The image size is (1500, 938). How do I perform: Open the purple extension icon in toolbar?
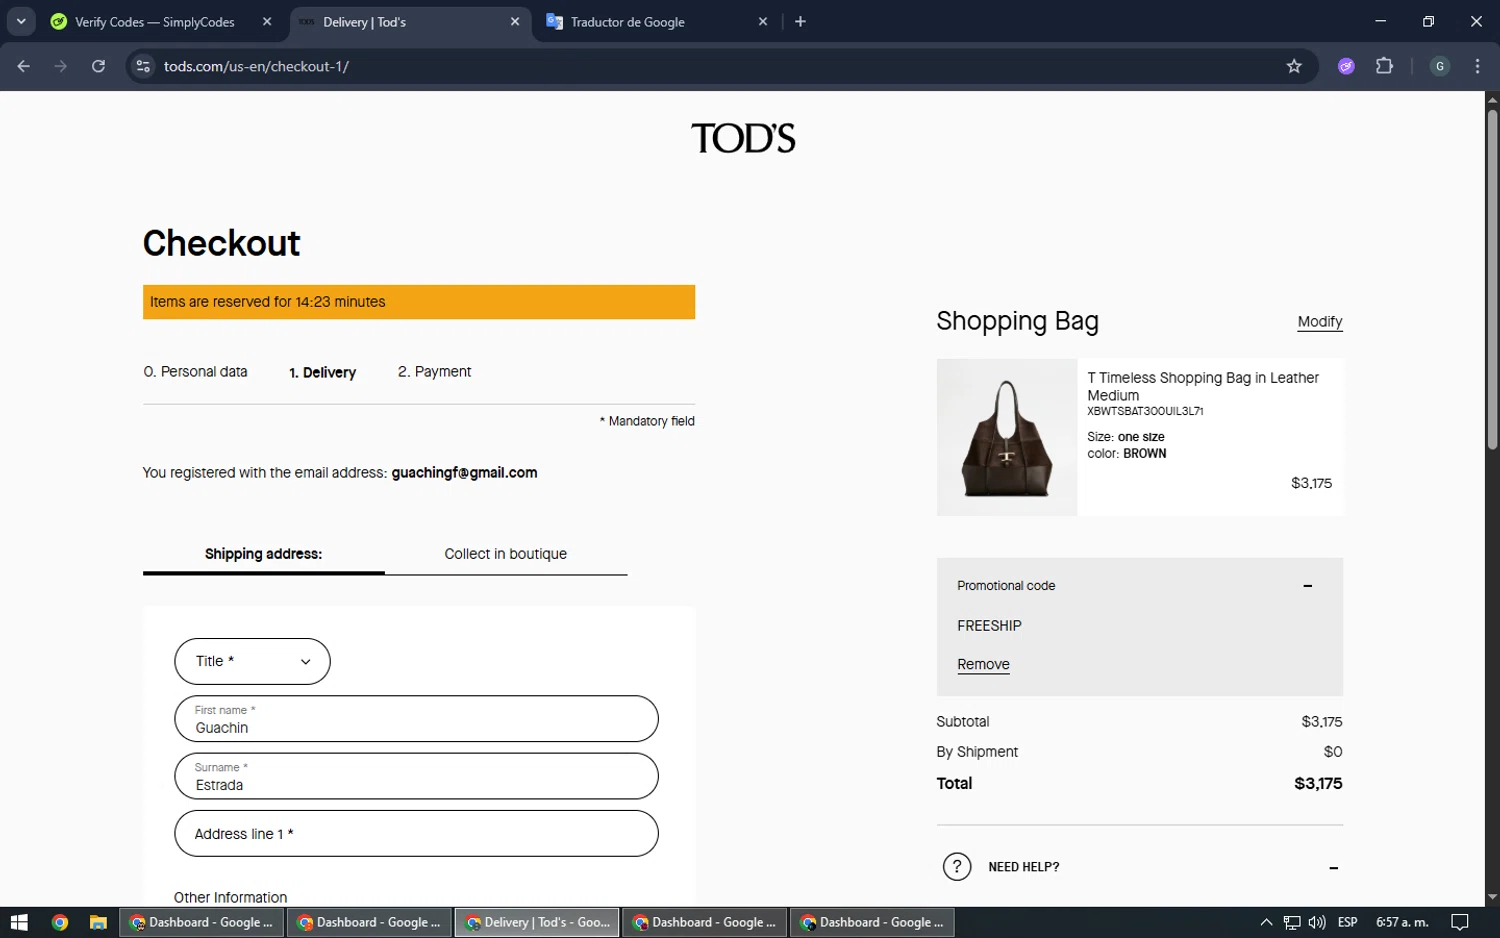point(1346,66)
